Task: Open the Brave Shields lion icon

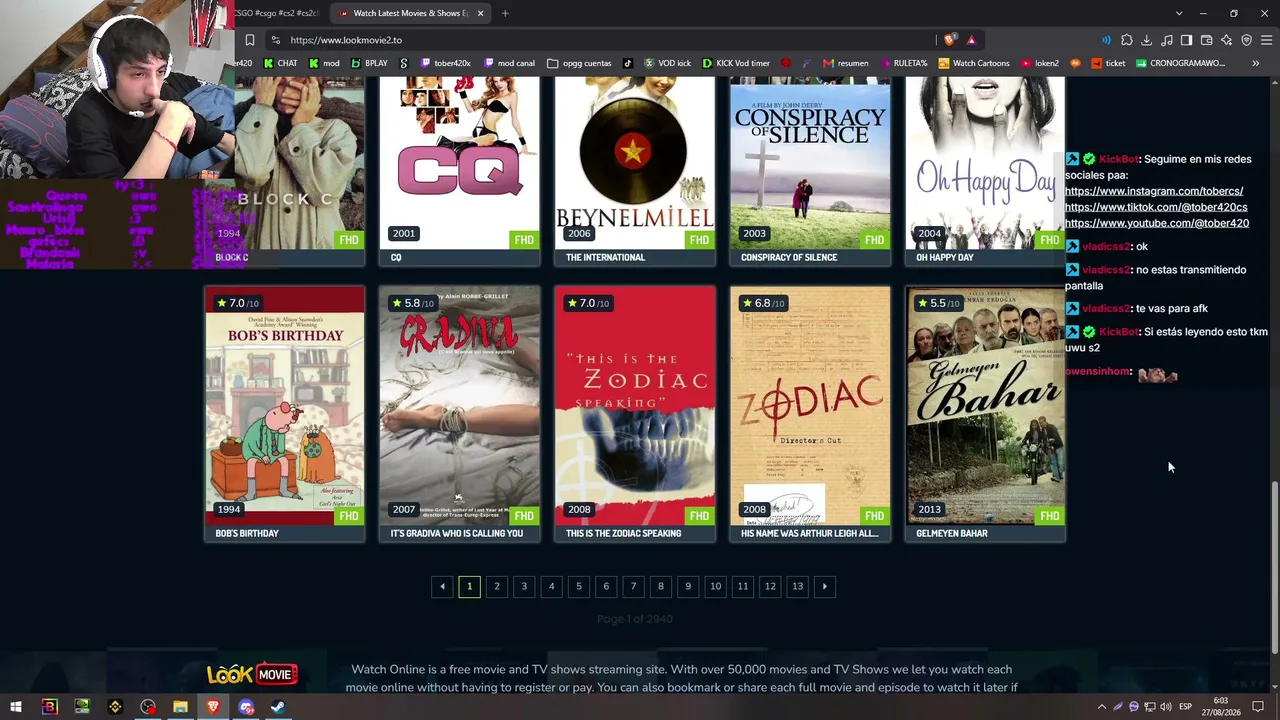Action: coord(949,40)
